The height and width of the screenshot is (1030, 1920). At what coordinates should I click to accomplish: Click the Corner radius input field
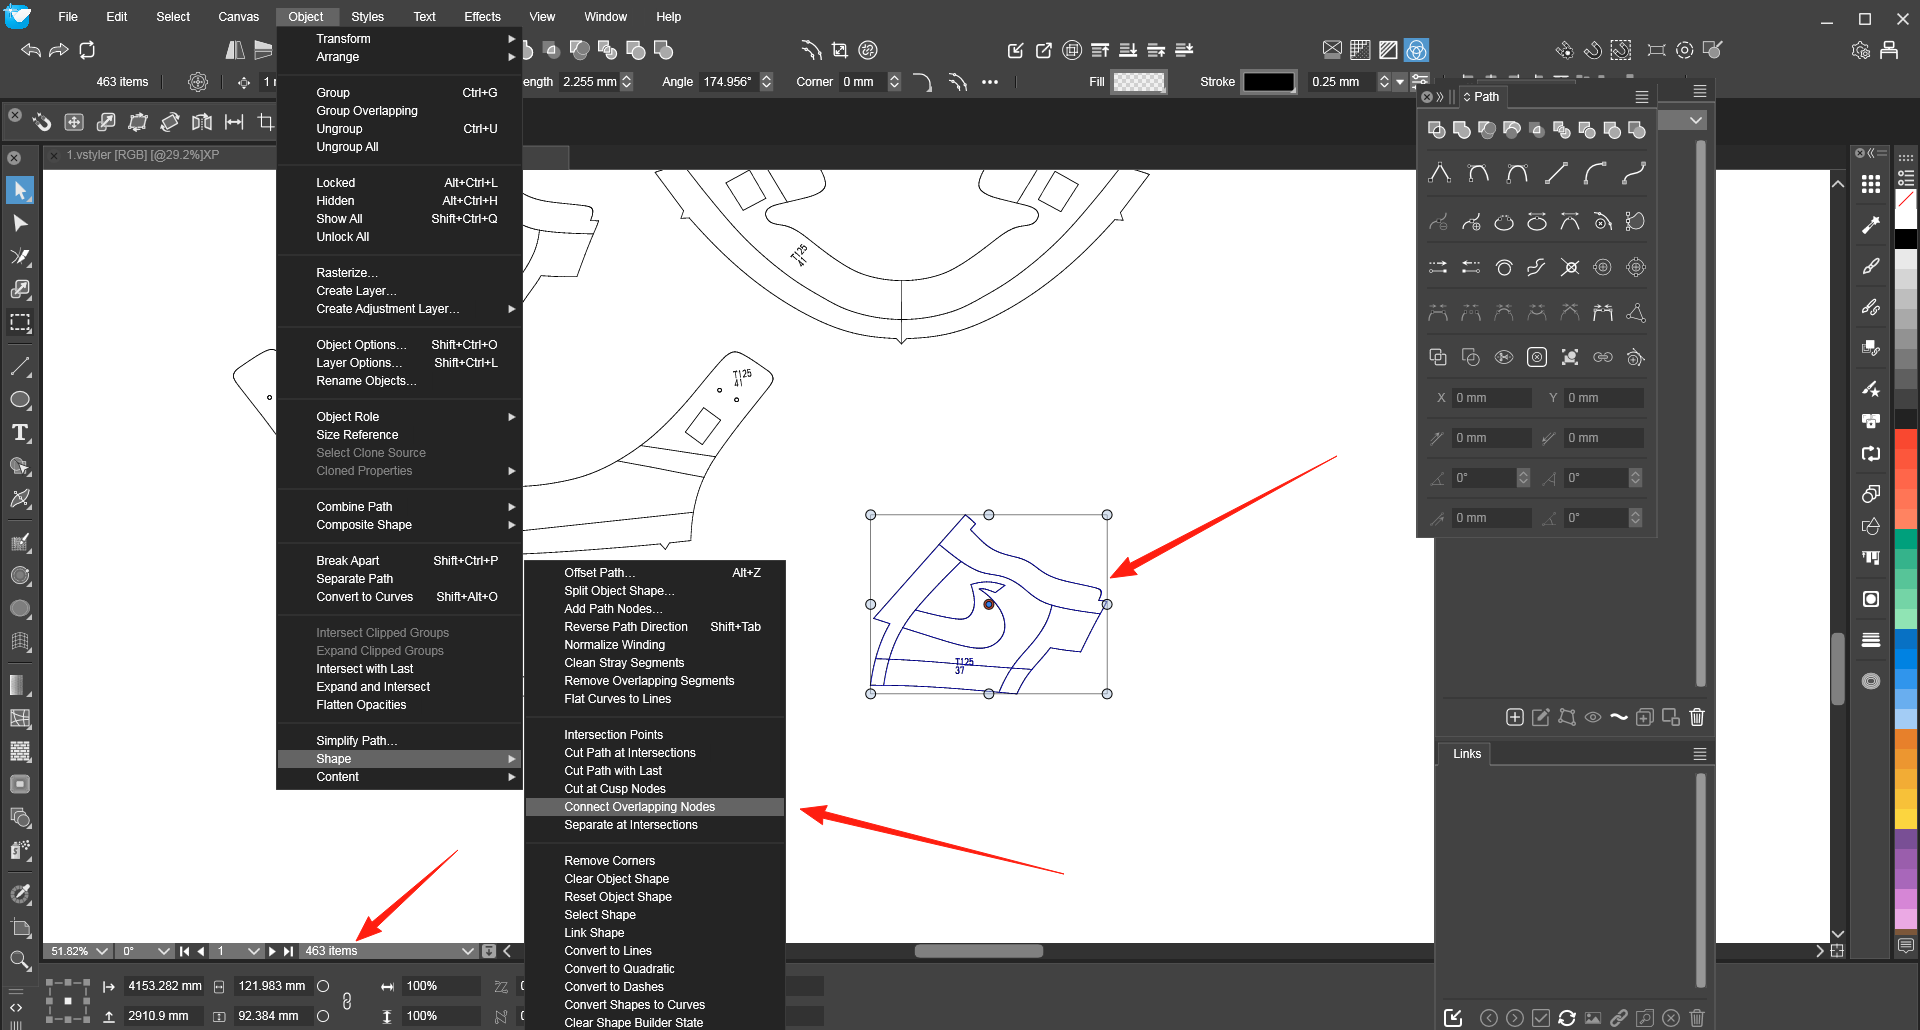click(x=862, y=82)
